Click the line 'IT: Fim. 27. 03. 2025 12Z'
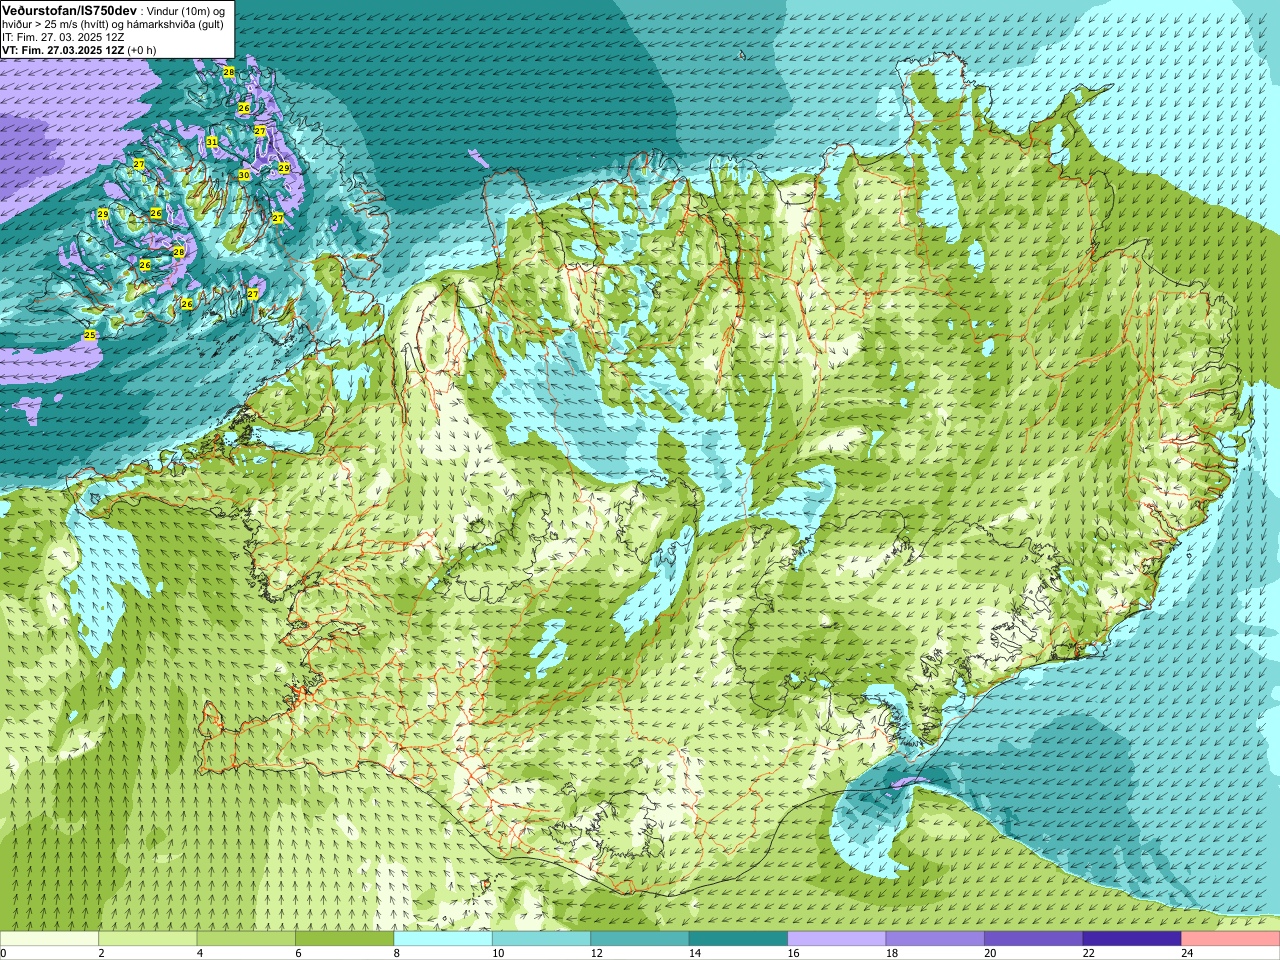This screenshot has width=1280, height=960. (x=63, y=37)
